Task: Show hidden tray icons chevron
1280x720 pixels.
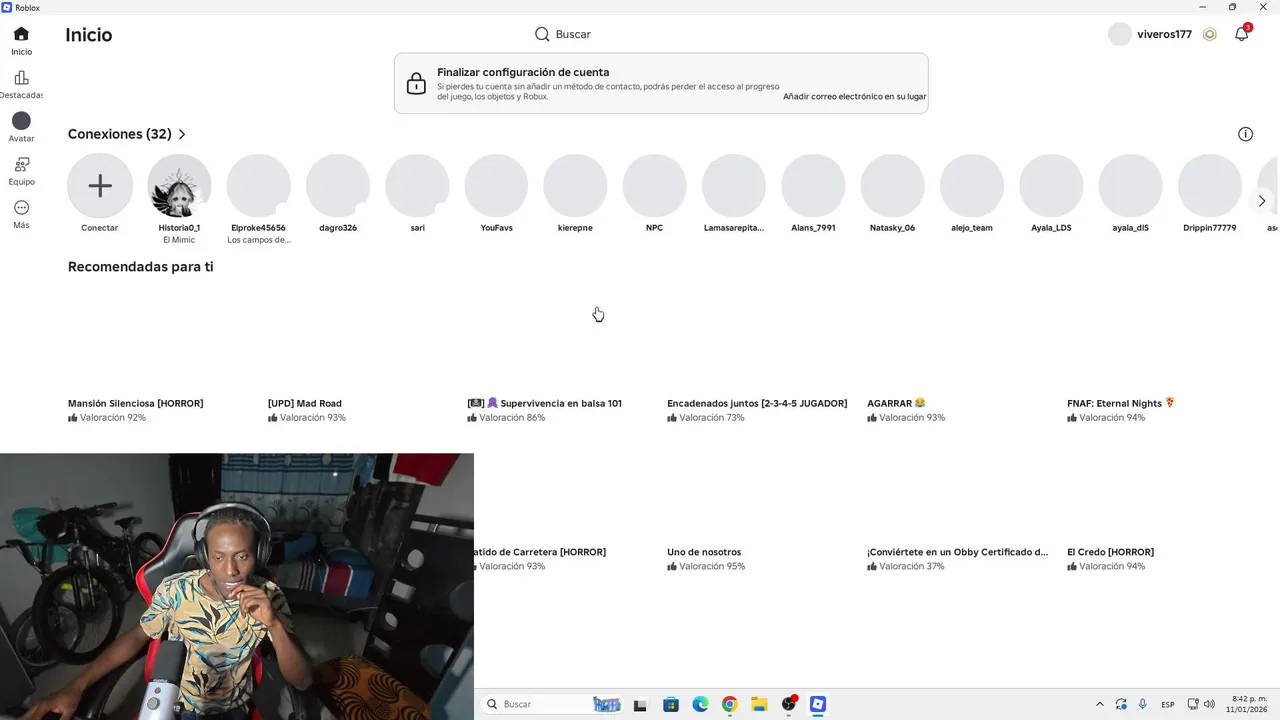Action: 1100,704
